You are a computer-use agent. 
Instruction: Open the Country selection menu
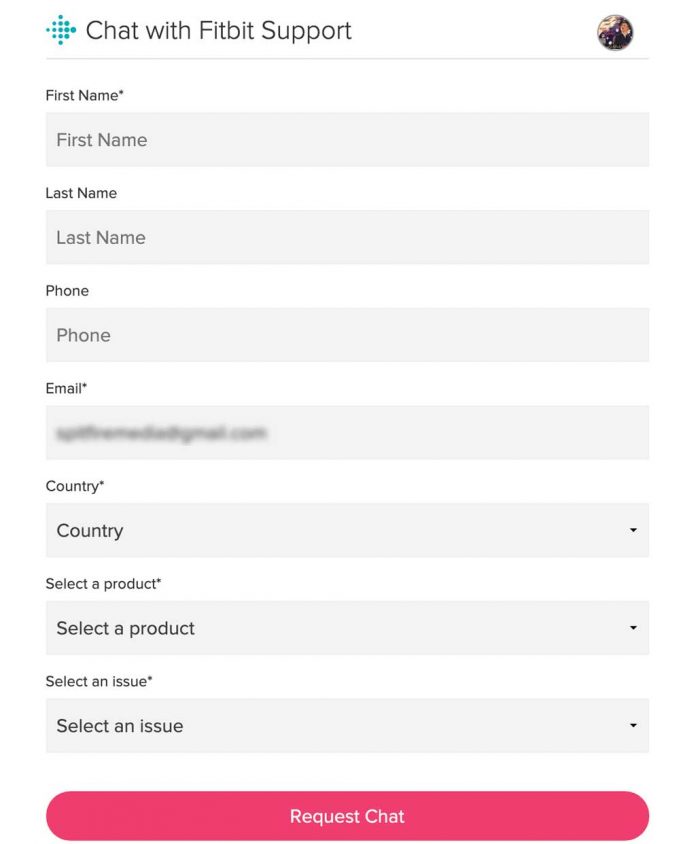[347, 530]
